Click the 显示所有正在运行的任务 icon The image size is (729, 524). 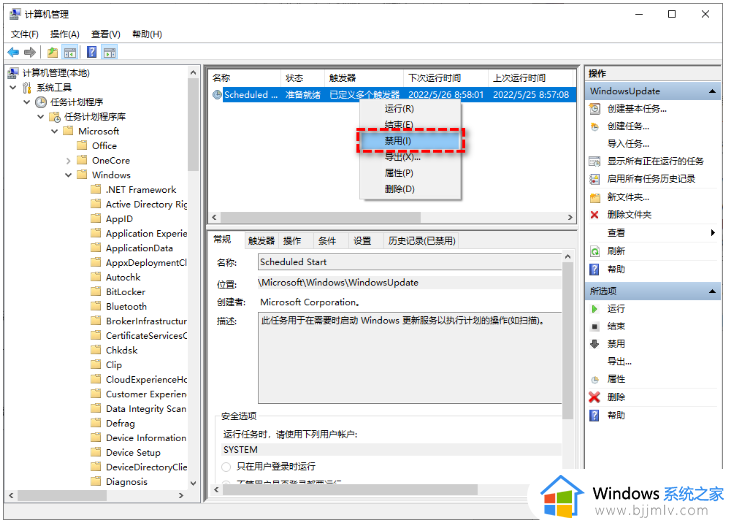click(595, 161)
